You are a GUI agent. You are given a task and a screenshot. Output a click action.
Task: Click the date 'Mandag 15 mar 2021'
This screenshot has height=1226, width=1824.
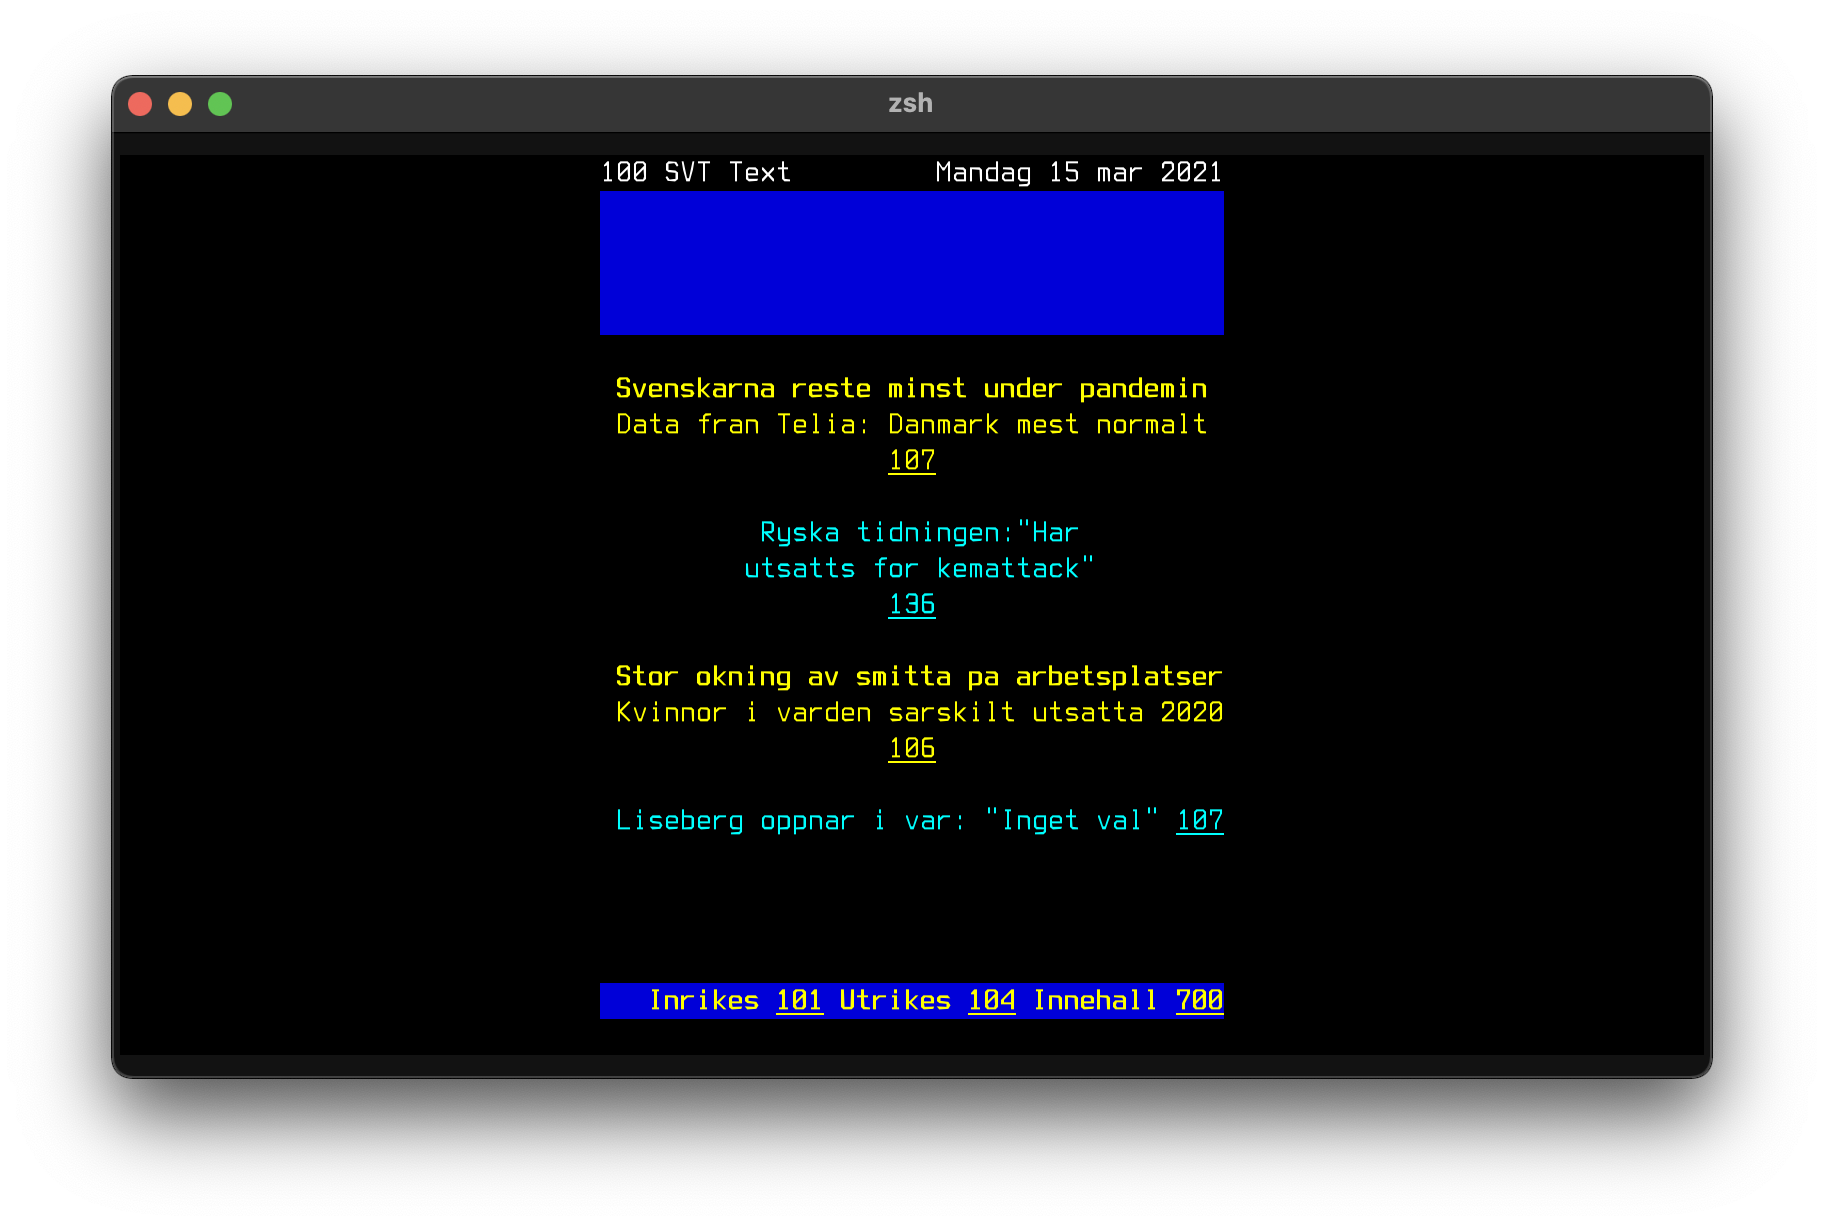click(1079, 172)
